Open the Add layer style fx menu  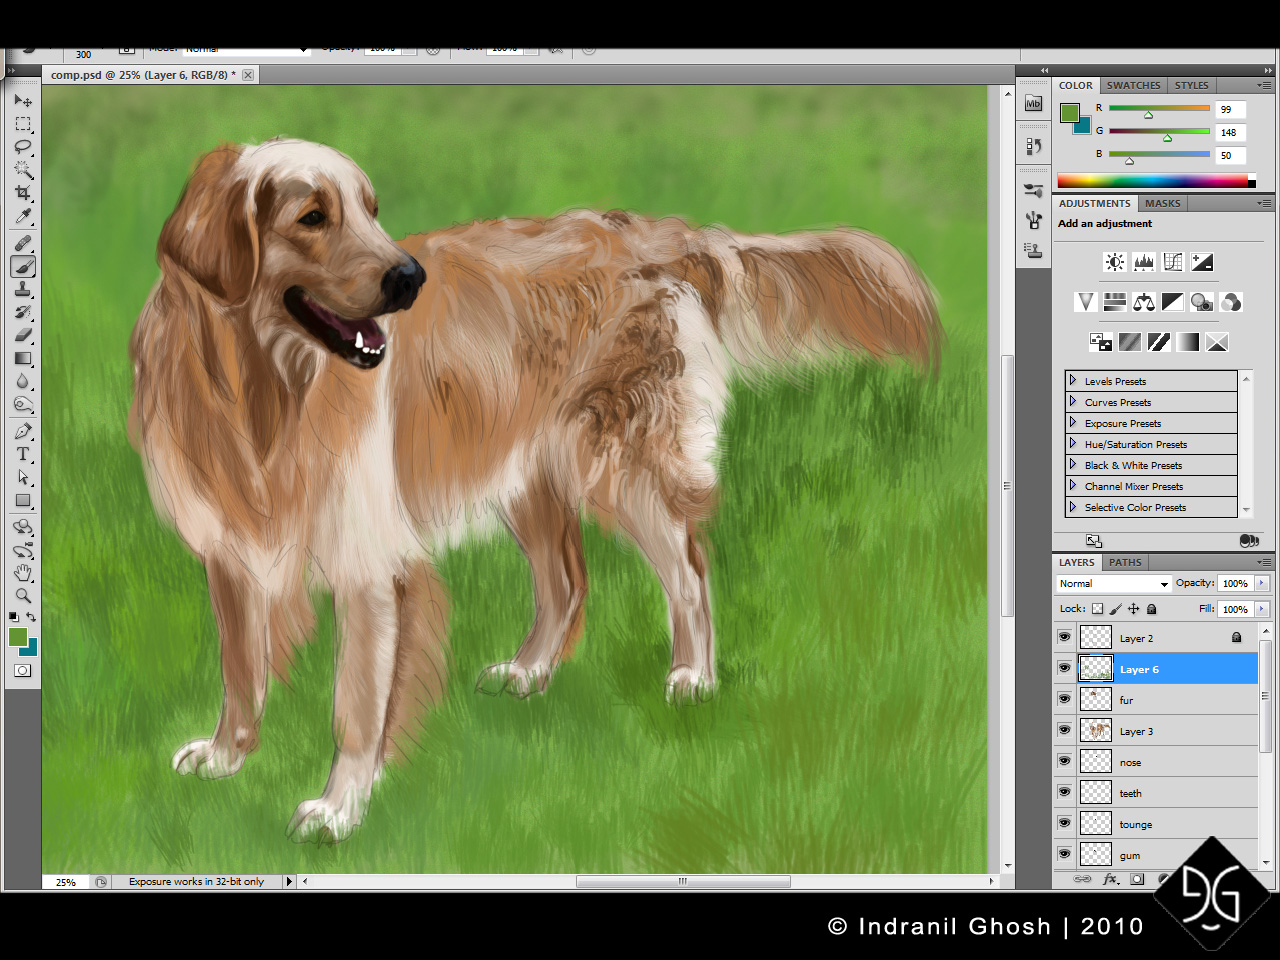[1111, 879]
